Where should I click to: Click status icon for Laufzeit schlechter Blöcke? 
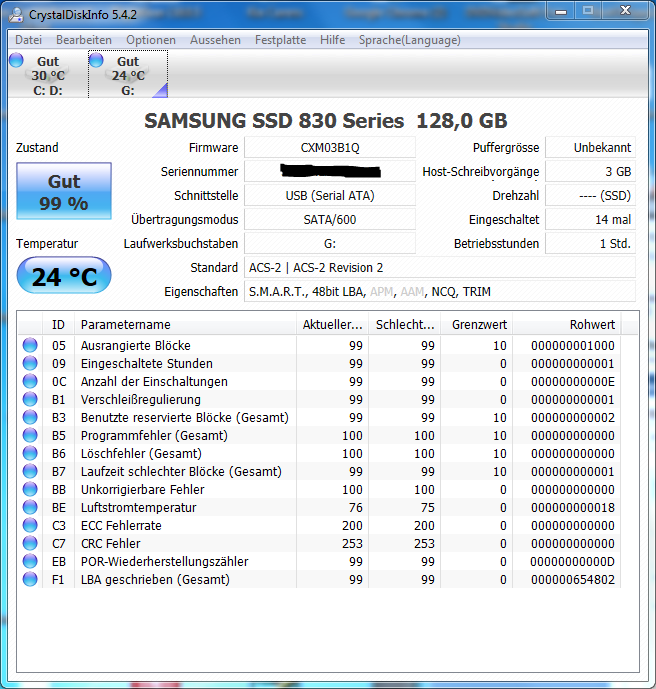point(30,471)
